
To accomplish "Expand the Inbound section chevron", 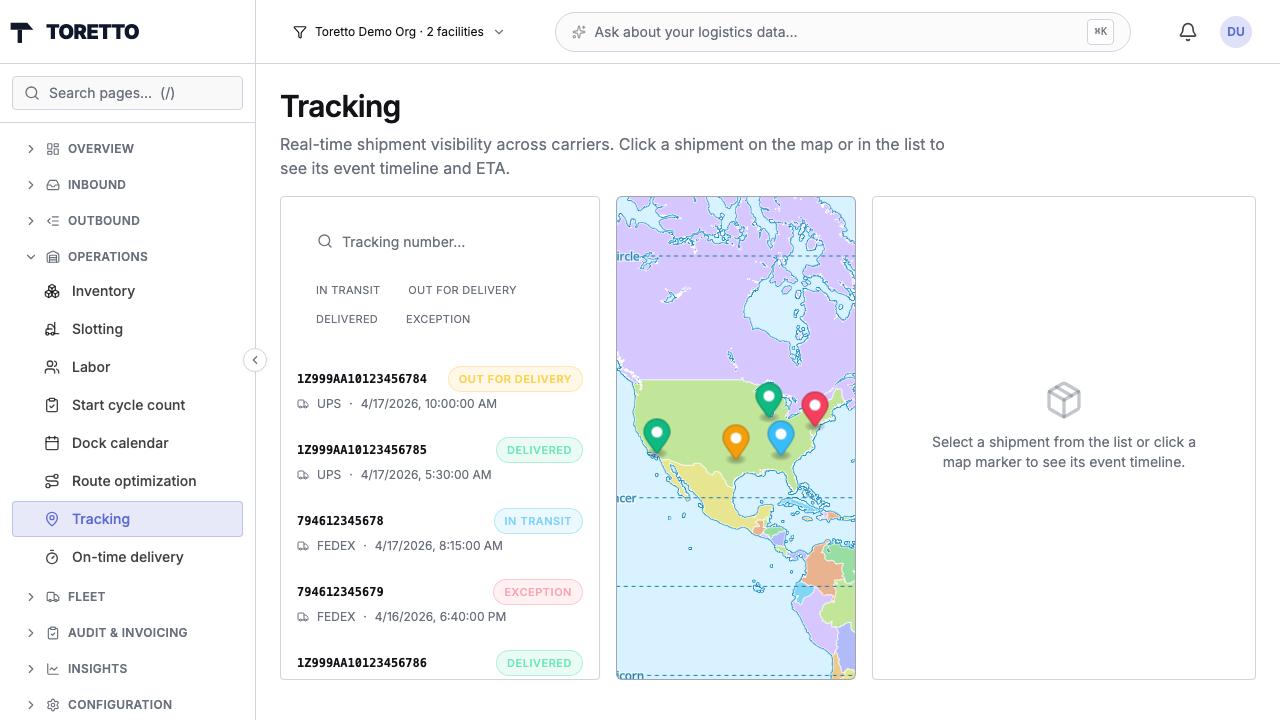I will pyautogui.click(x=30, y=185).
